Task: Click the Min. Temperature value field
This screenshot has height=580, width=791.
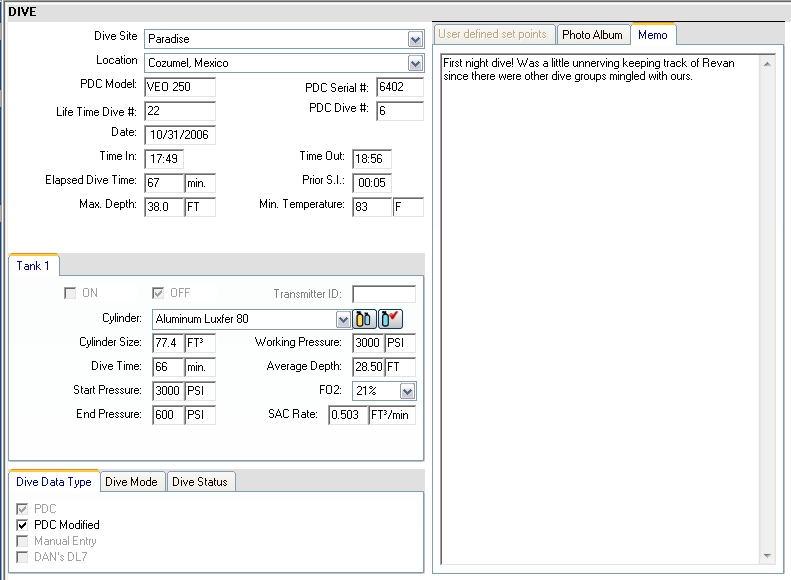Action: tap(372, 207)
